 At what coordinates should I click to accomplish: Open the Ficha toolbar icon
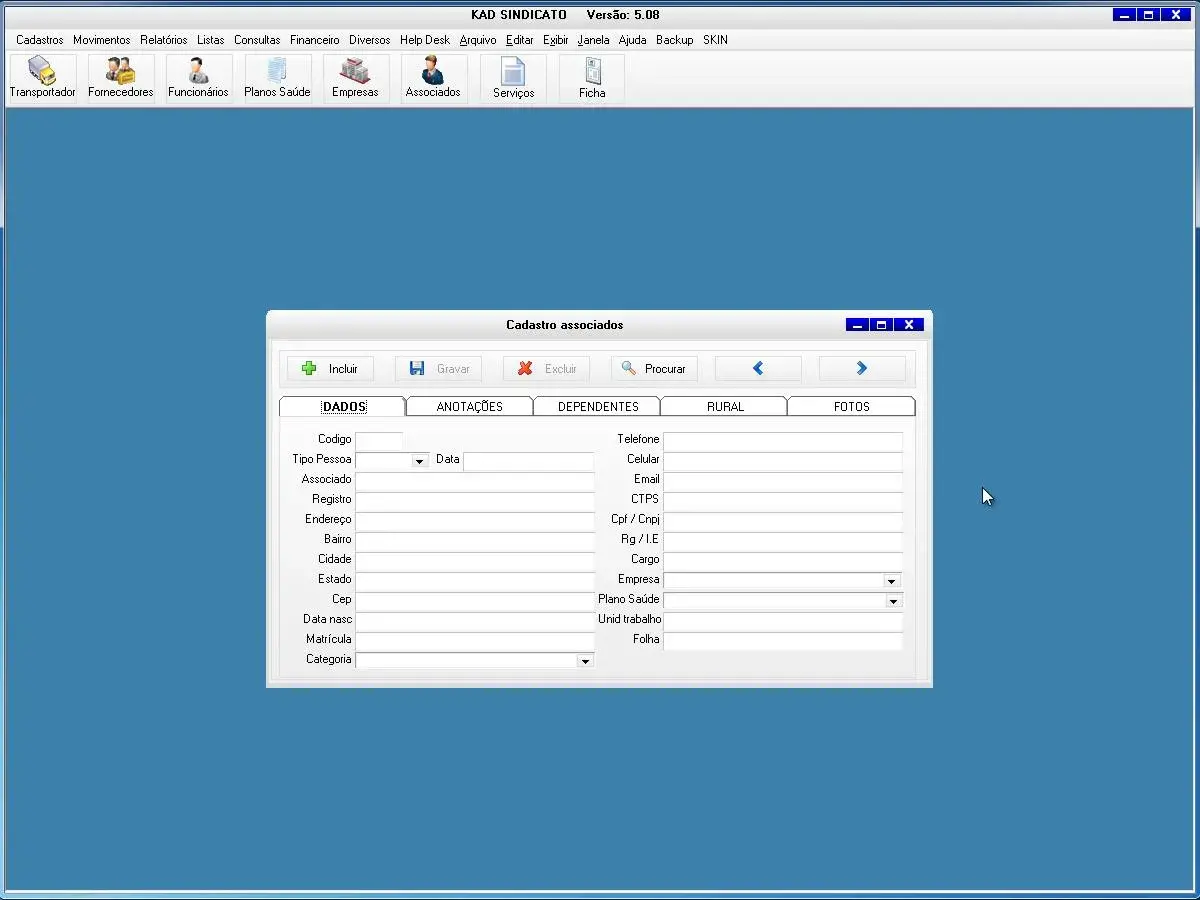pos(592,79)
